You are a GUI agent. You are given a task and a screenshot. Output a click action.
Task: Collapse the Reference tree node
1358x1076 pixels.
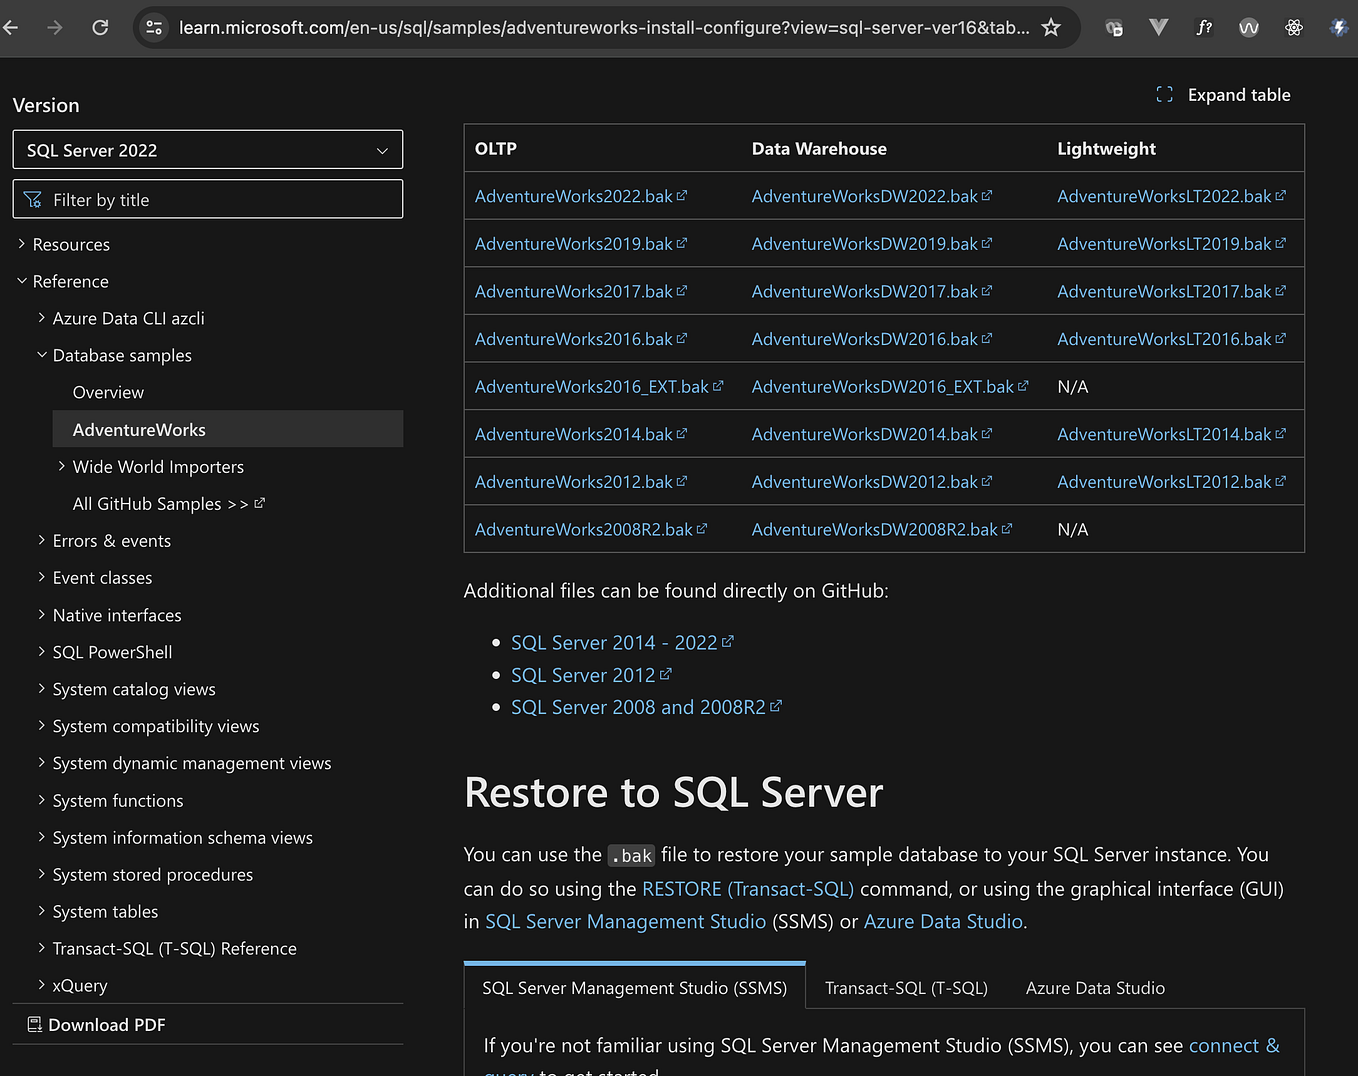point(22,281)
